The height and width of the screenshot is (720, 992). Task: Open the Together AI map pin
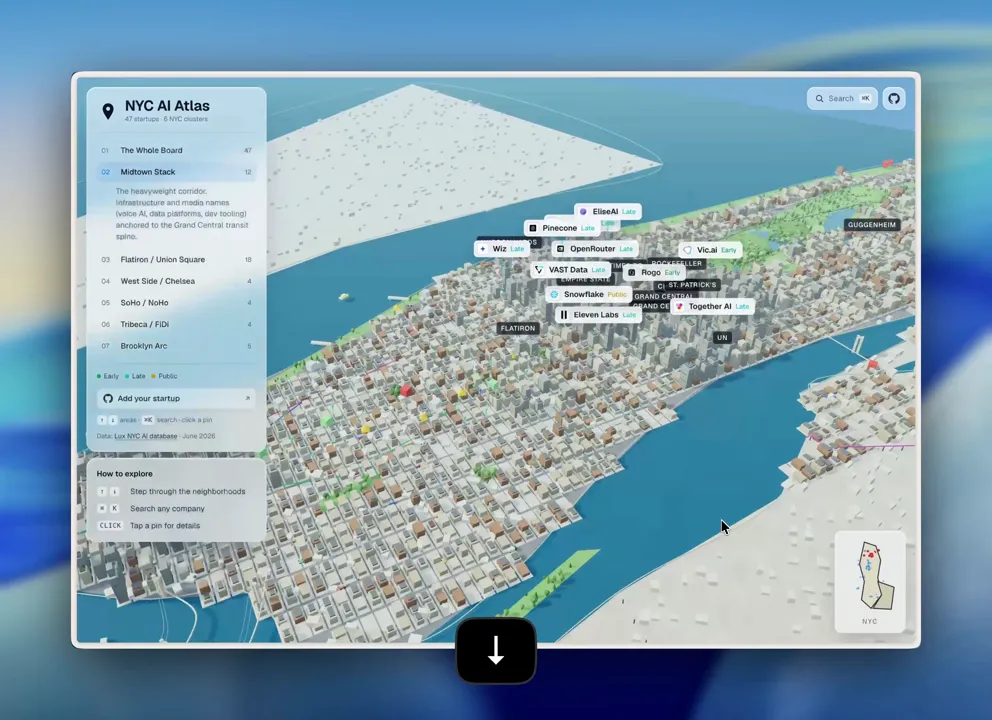(x=712, y=306)
